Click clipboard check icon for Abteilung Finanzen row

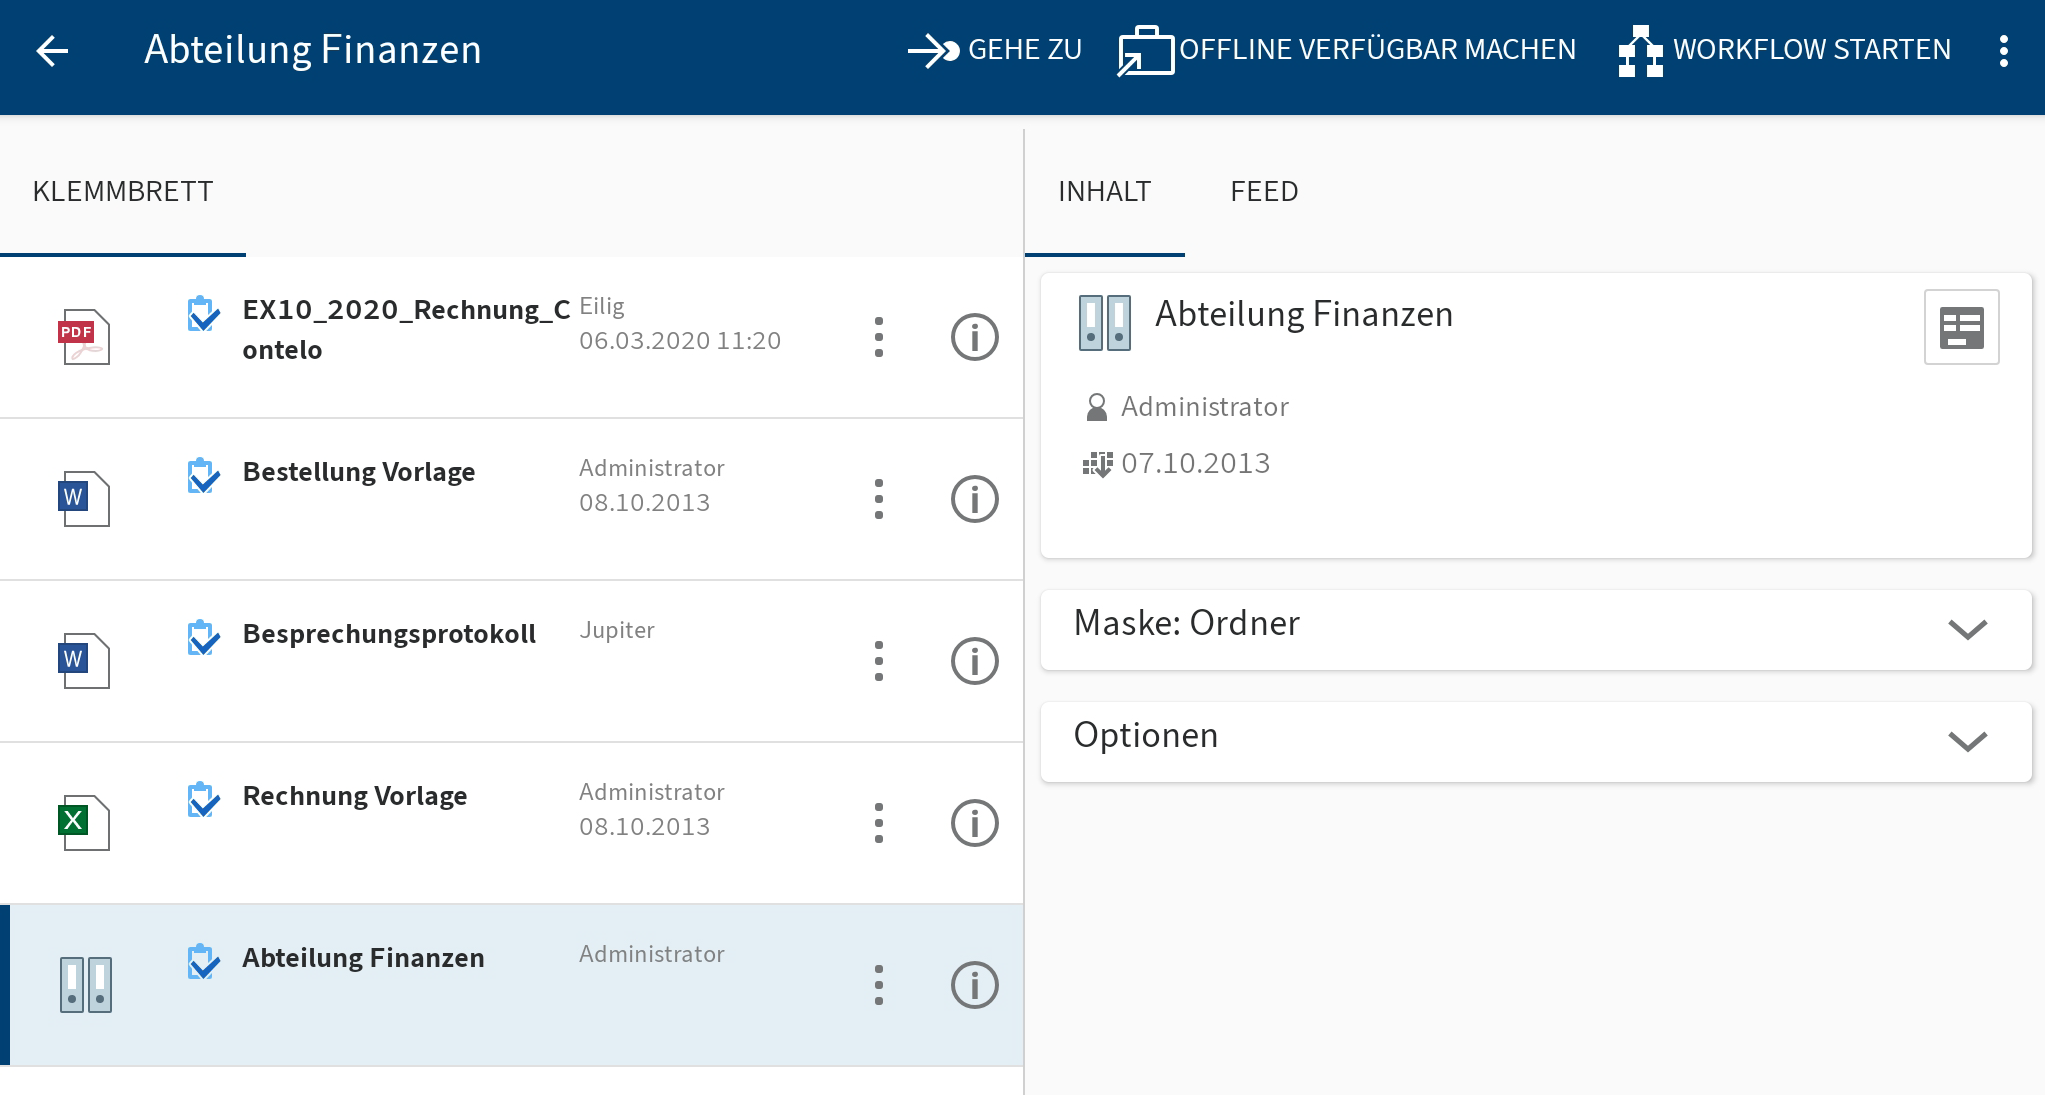(203, 961)
